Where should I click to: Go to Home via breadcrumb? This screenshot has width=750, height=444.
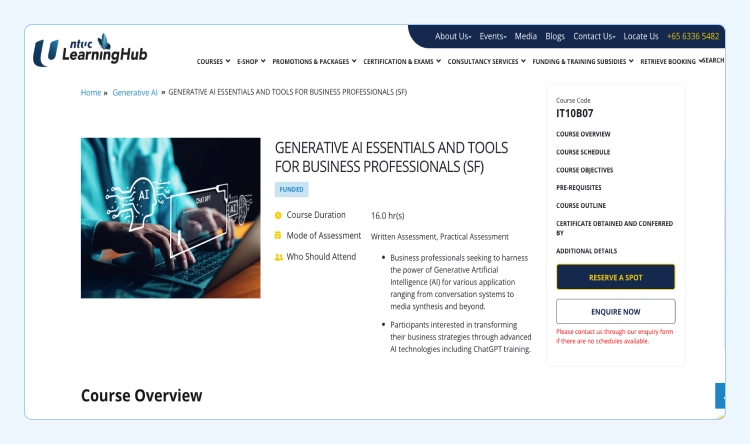(x=91, y=92)
